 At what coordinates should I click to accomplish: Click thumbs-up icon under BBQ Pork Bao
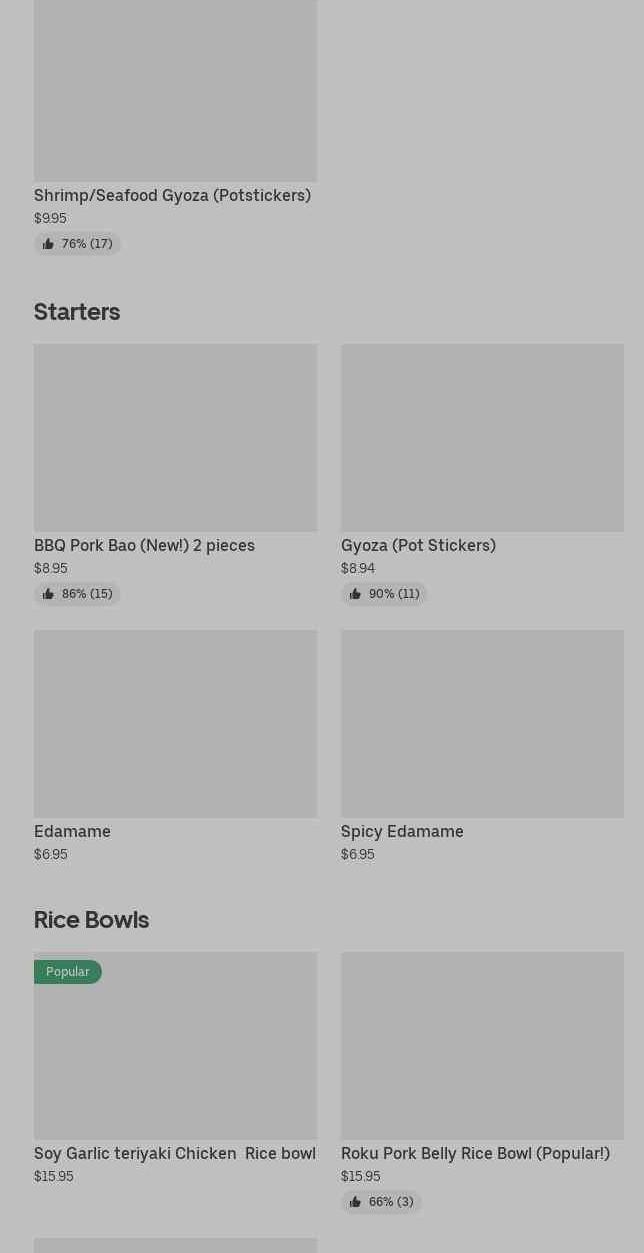[48, 594]
